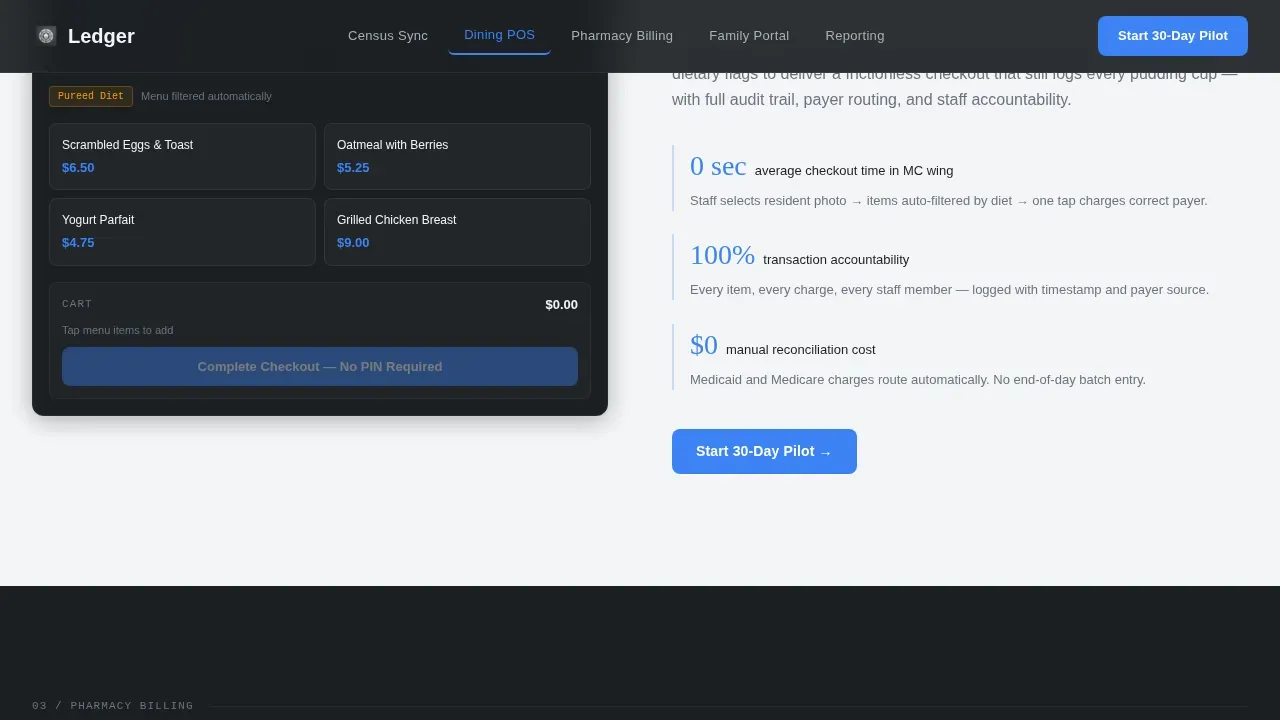1280x720 pixels.
Task: Click the Pureed Diet badge
Action: click(91, 96)
